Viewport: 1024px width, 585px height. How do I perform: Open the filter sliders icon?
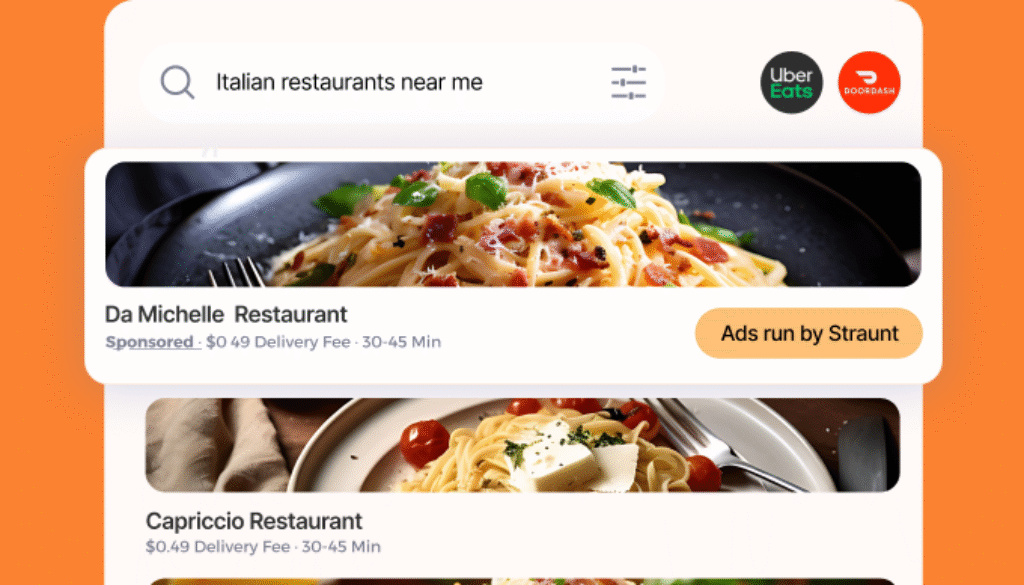coord(628,82)
